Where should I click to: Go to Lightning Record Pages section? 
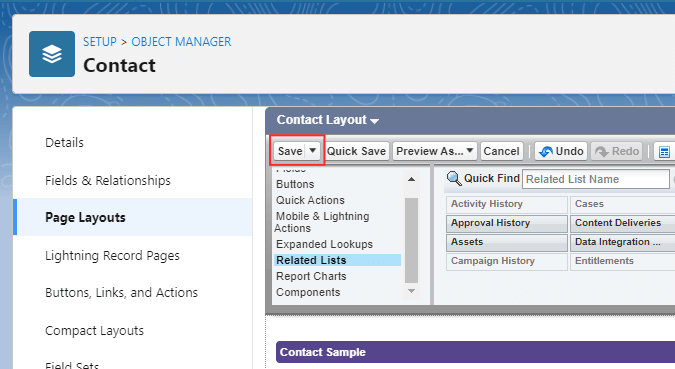click(x=112, y=255)
